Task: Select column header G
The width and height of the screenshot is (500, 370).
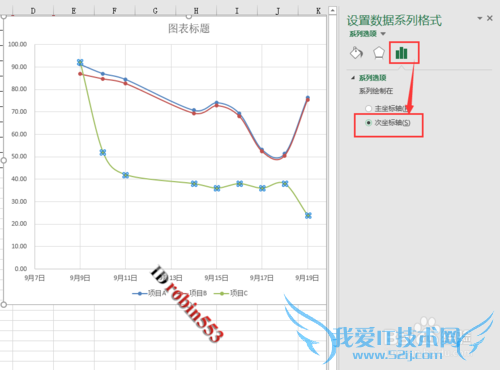Action: 155,11
